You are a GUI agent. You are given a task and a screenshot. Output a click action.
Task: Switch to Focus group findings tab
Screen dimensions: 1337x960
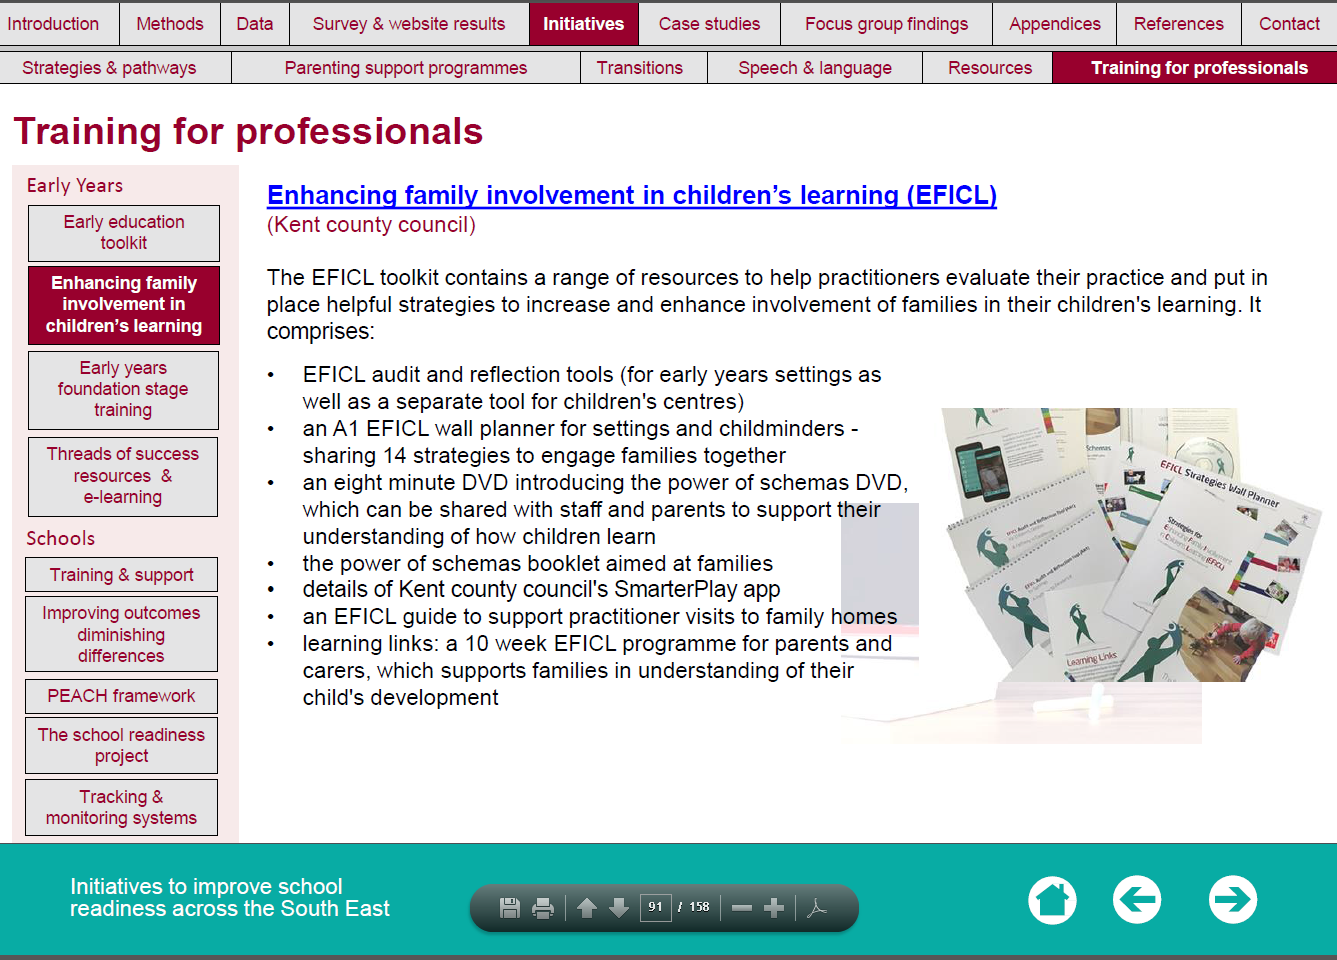(886, 24)
